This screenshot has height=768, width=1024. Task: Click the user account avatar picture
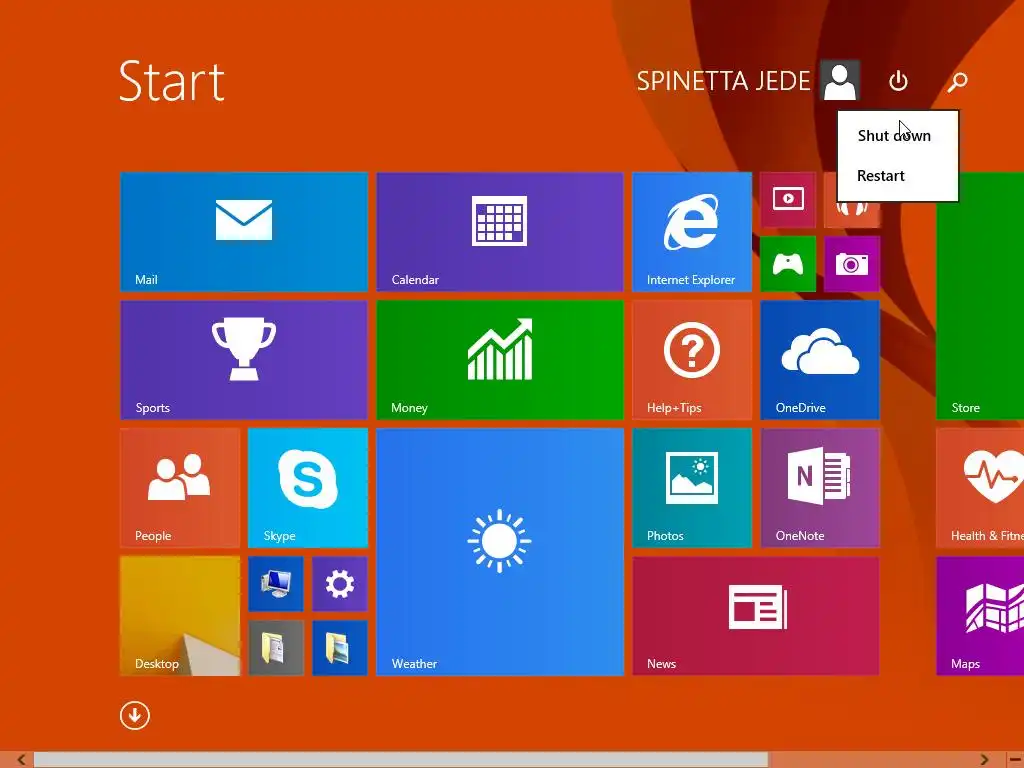pos(840,81)
